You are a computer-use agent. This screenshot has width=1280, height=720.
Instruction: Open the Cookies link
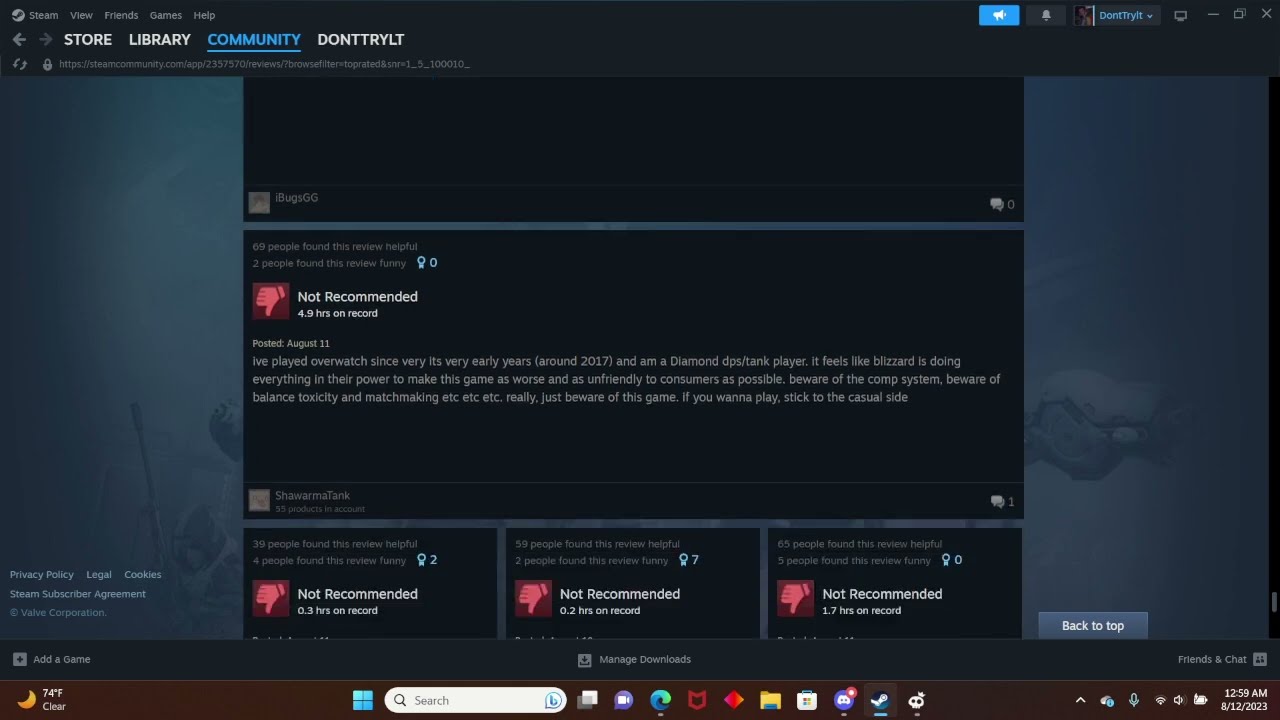(x=143, y=575)
